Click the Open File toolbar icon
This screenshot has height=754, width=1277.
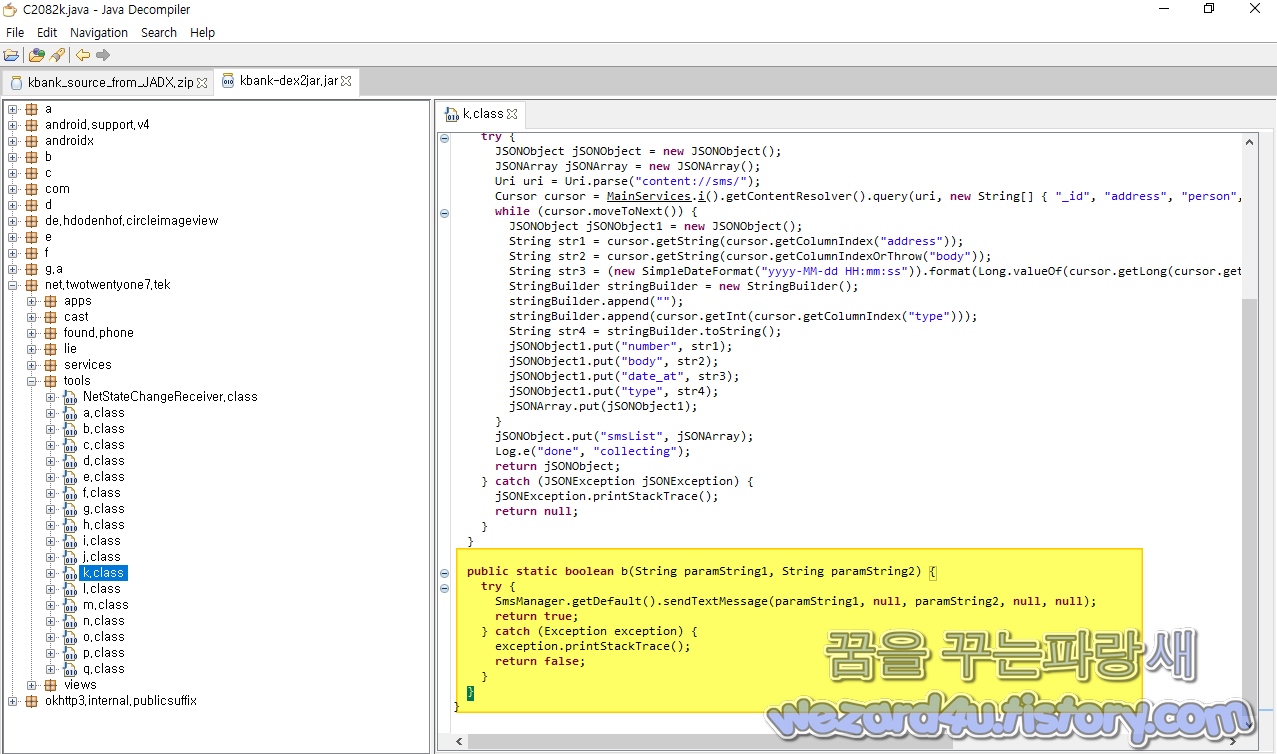[x=11, y=55]
